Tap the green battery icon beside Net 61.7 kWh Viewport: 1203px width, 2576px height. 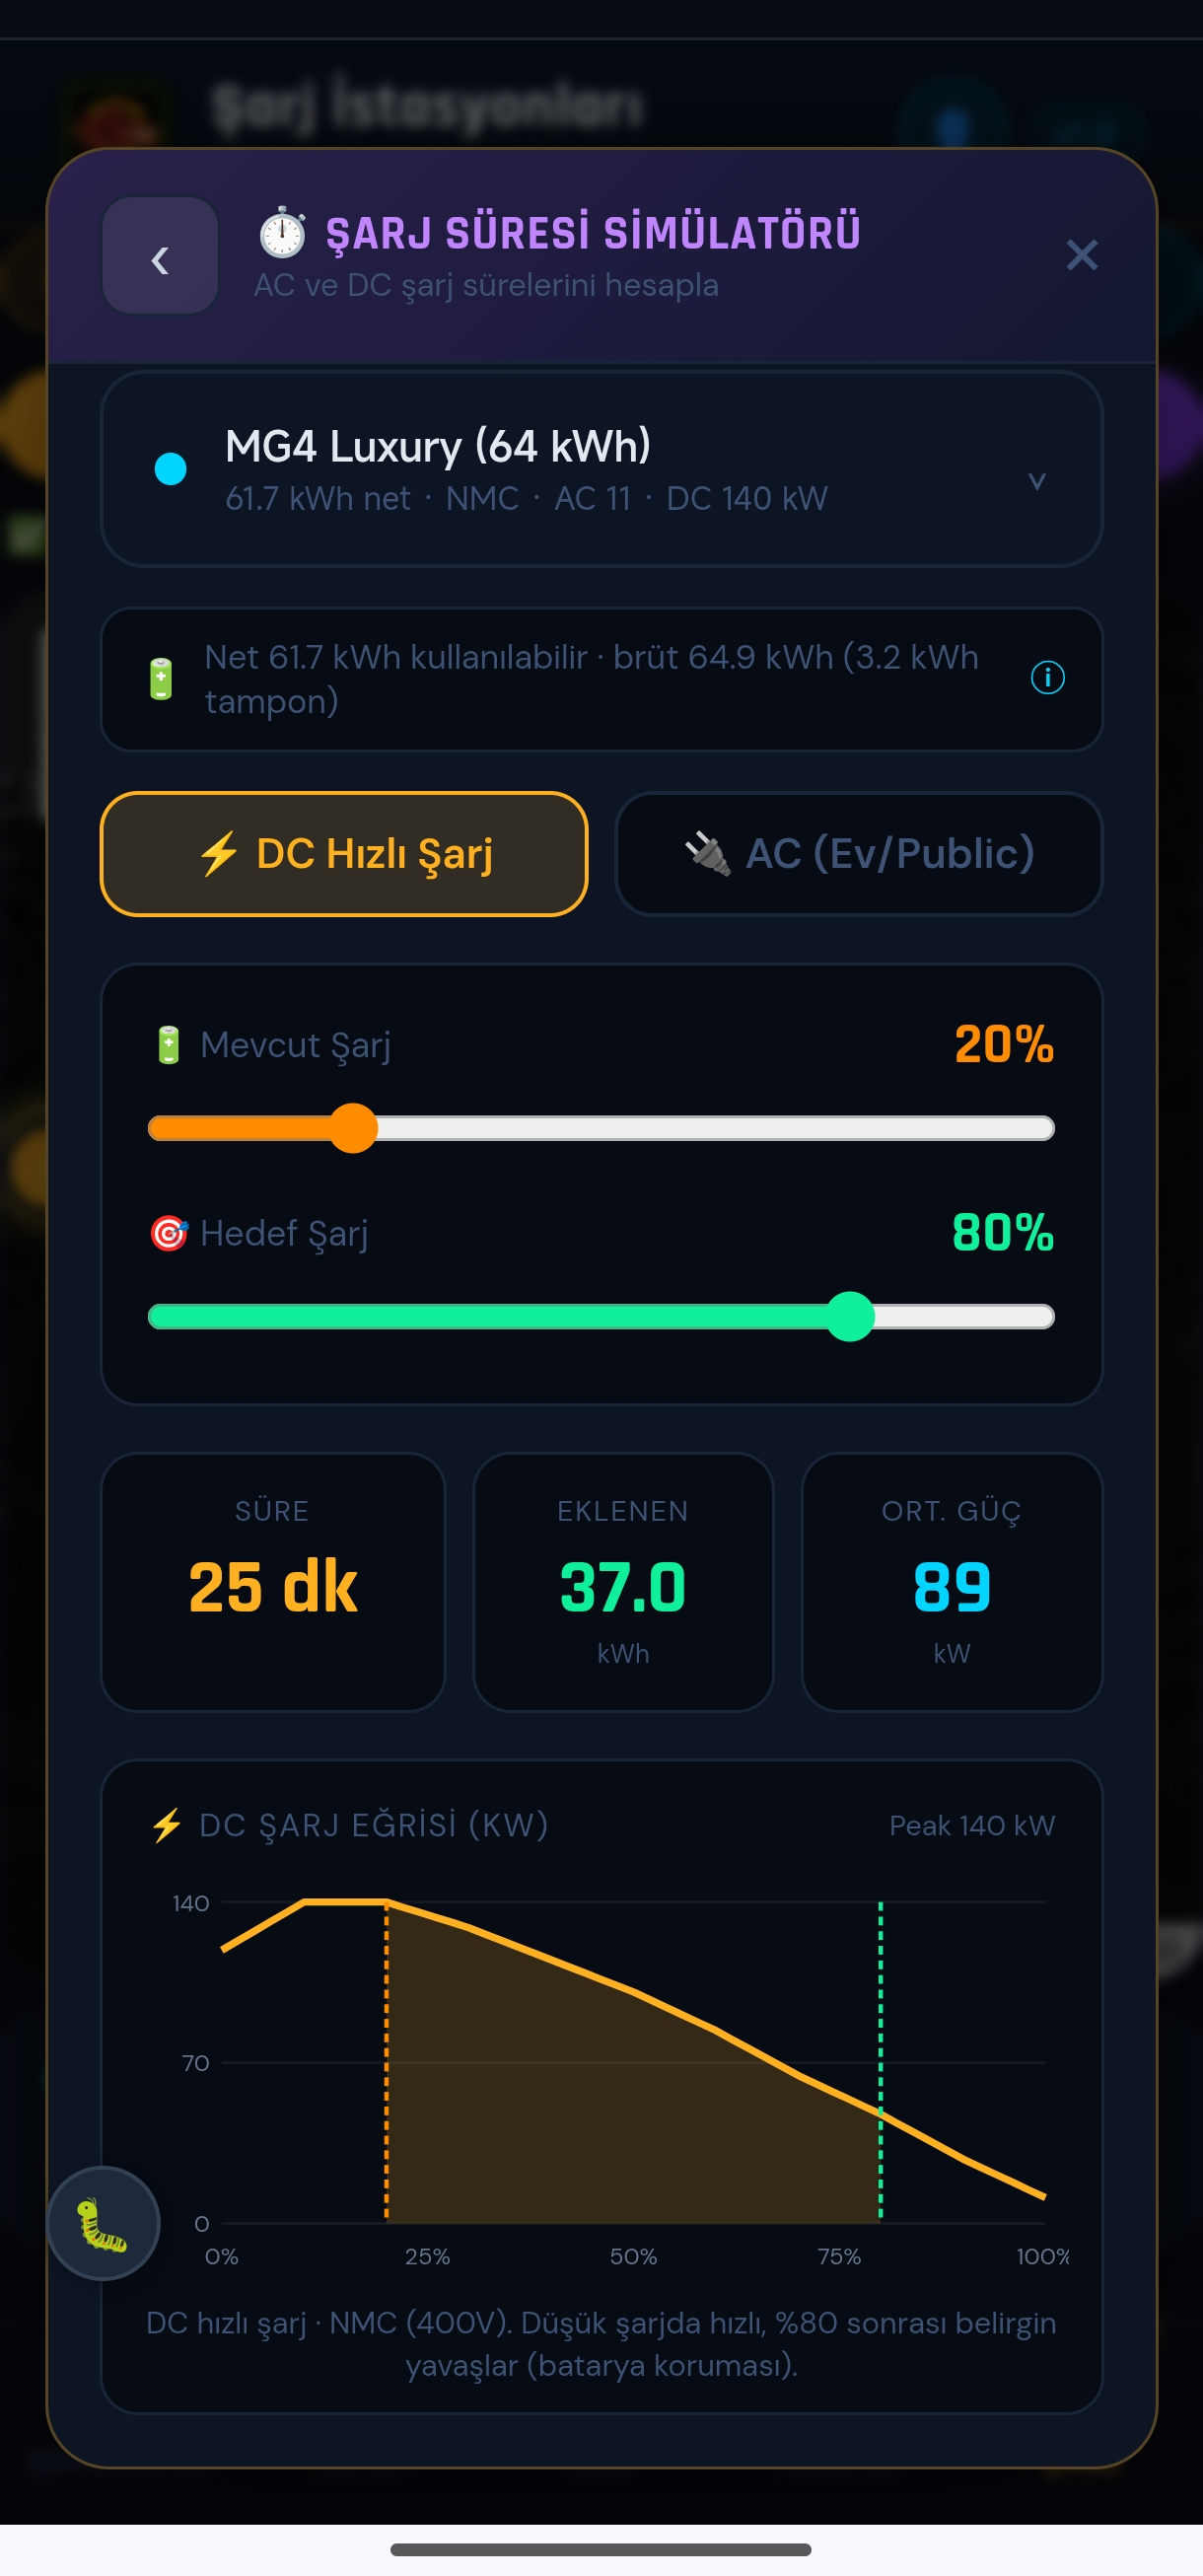[x=161, y=679]
